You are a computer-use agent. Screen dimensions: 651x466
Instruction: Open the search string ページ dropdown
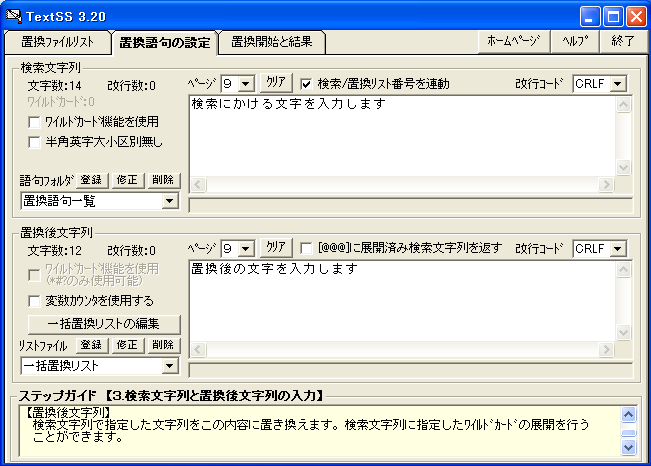point(246,84)
